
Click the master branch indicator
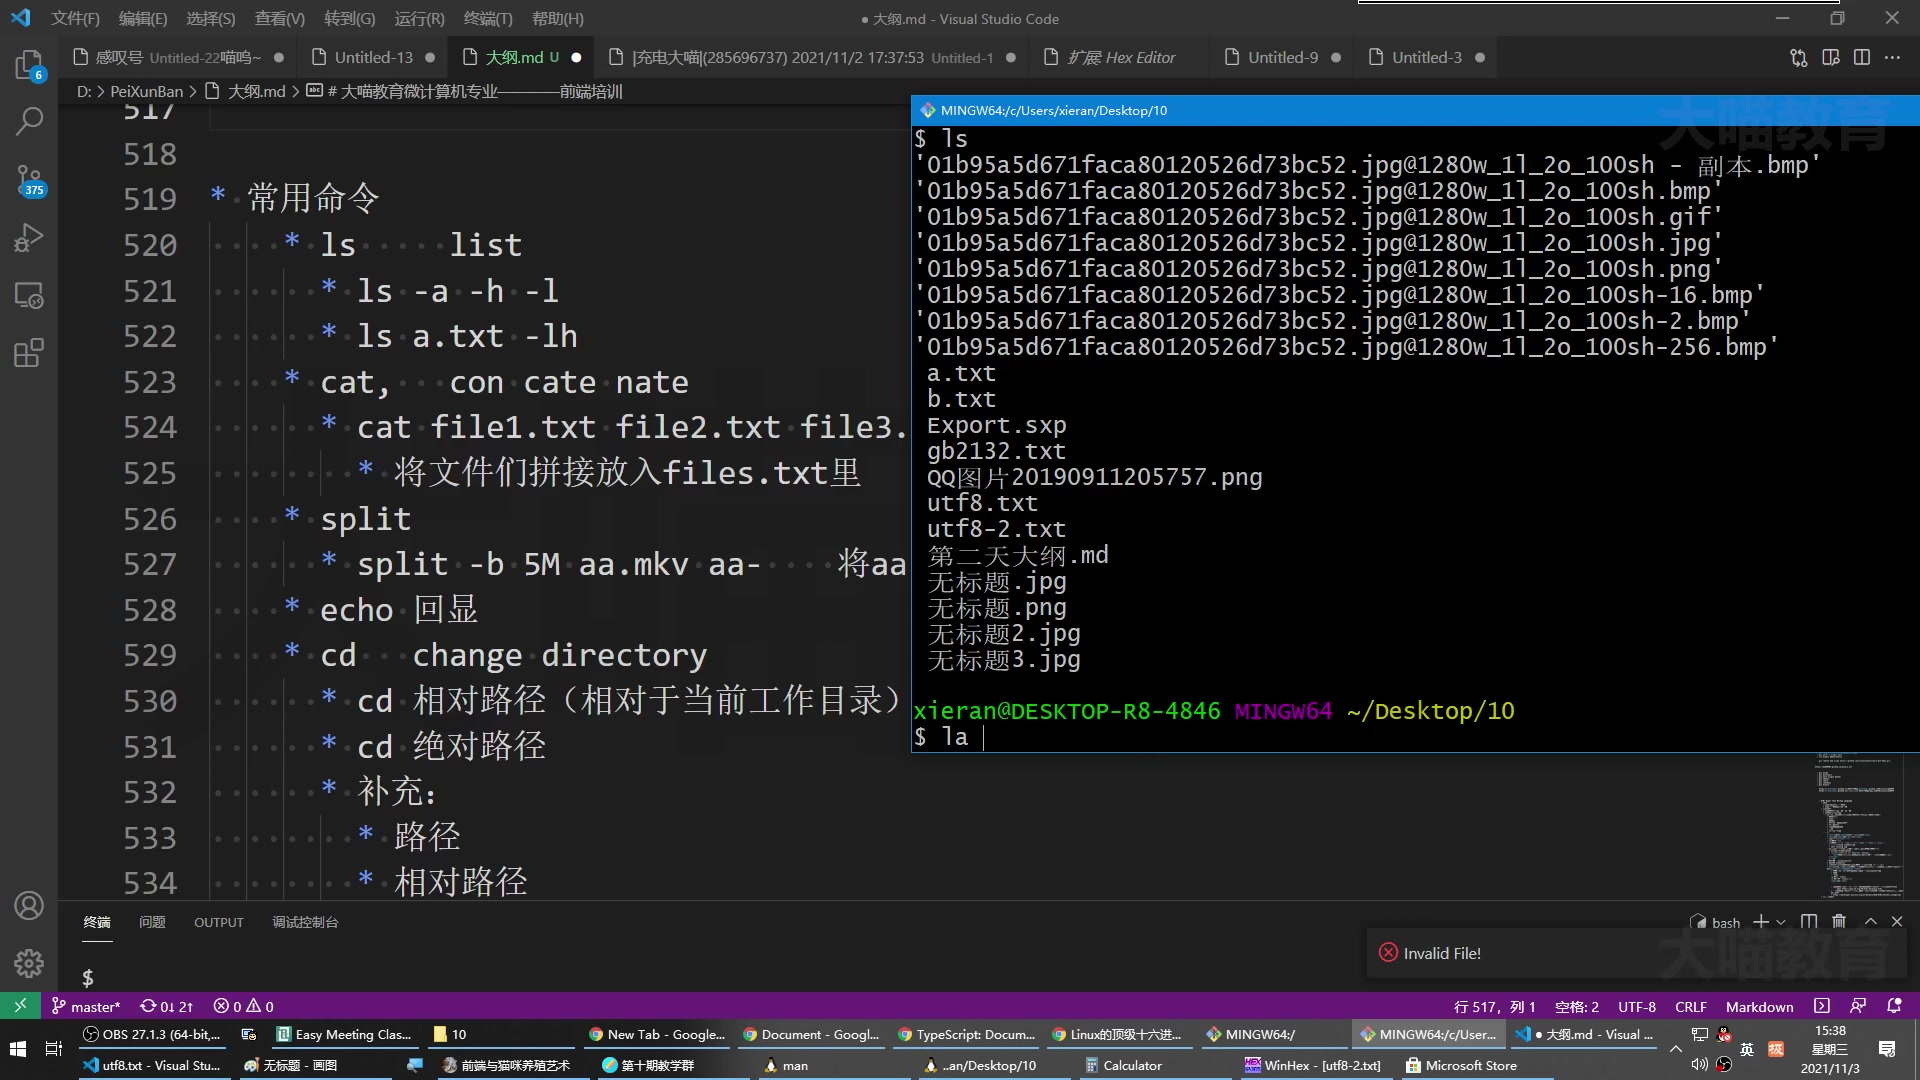[x=86, y=1006]
